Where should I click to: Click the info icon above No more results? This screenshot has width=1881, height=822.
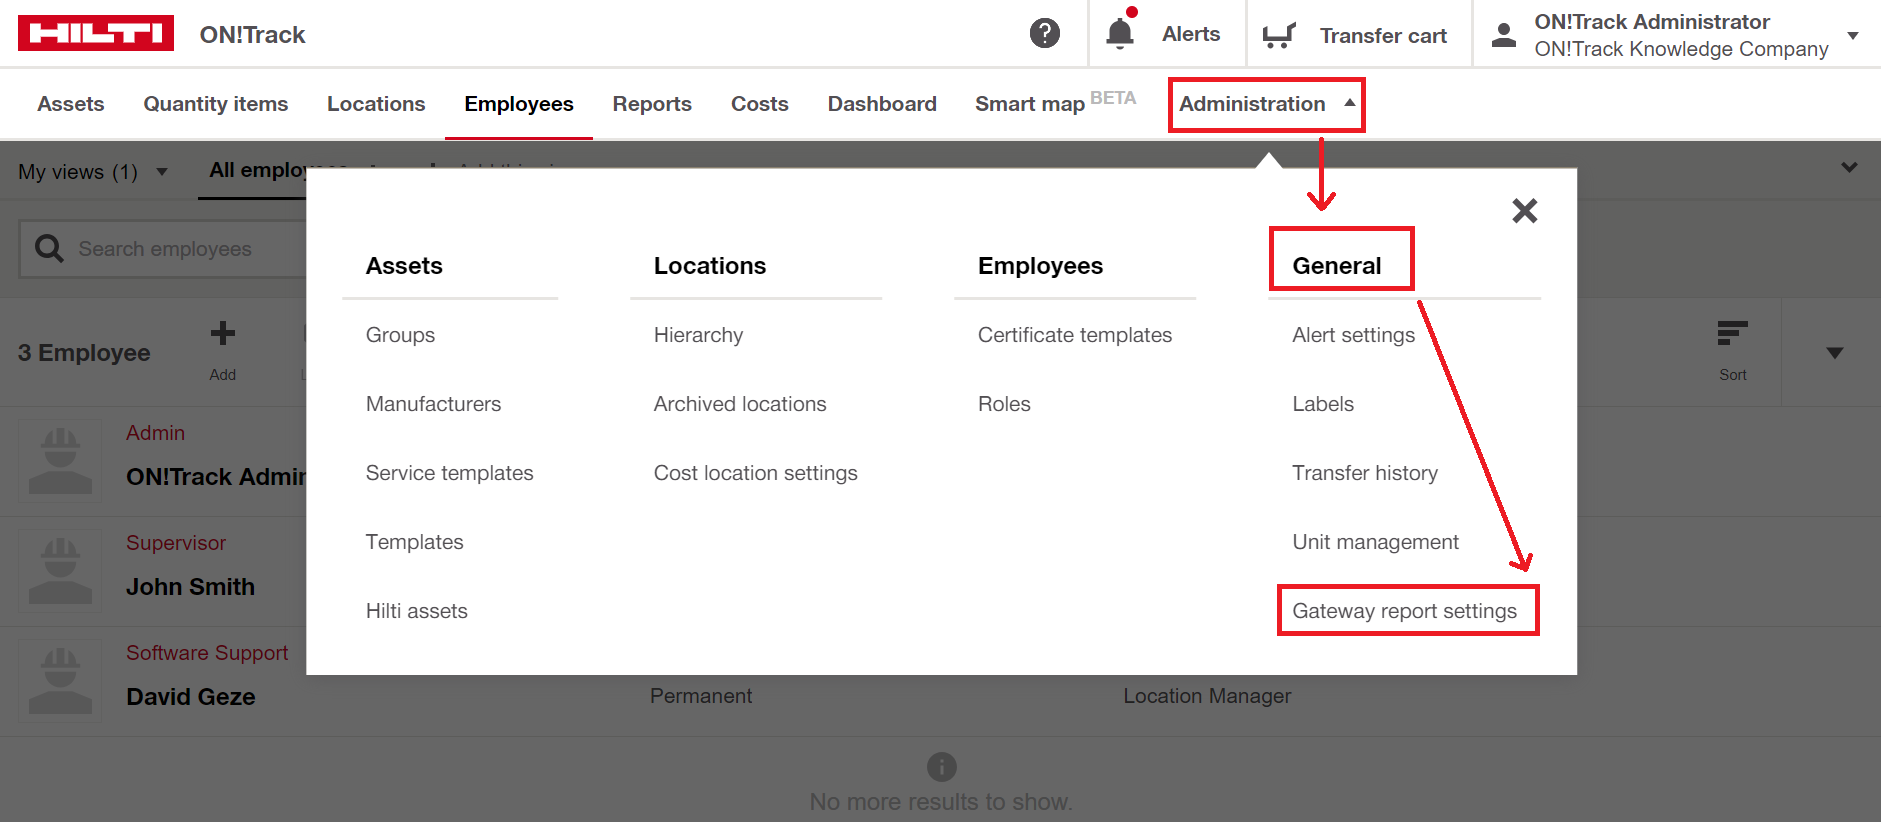pyautogui.click(x=941, y=767)
